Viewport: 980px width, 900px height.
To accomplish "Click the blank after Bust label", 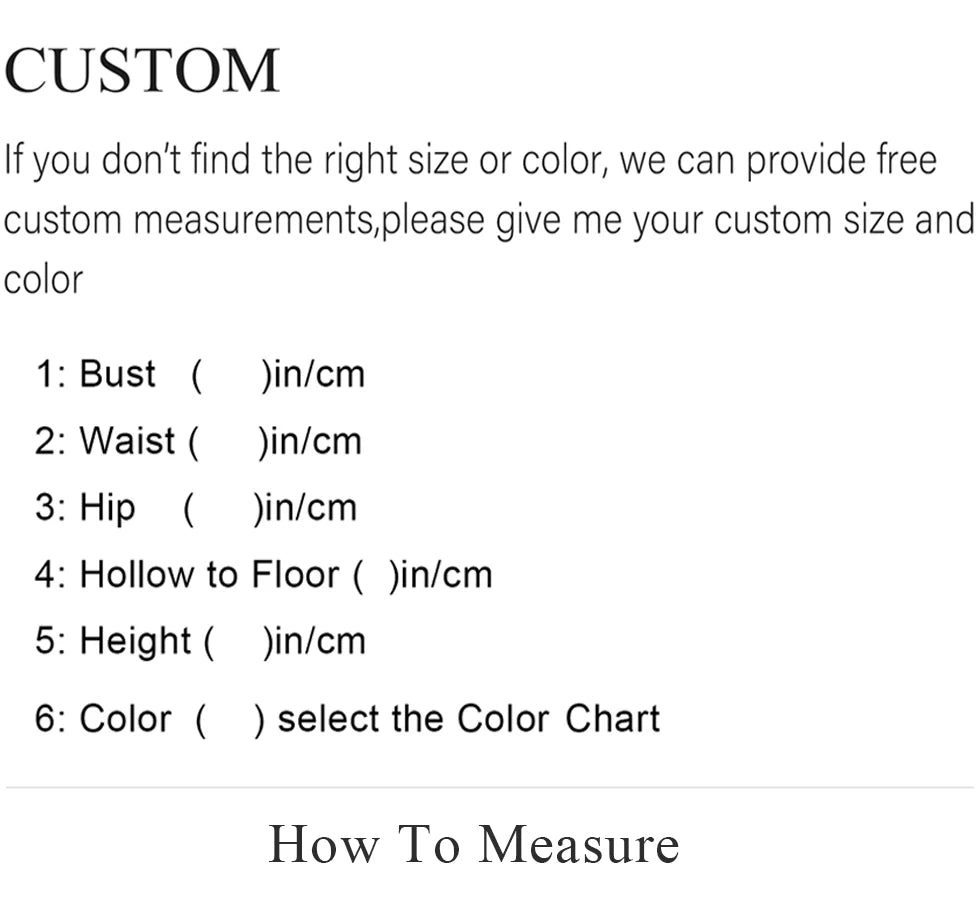I will click(x=230, y=375).
